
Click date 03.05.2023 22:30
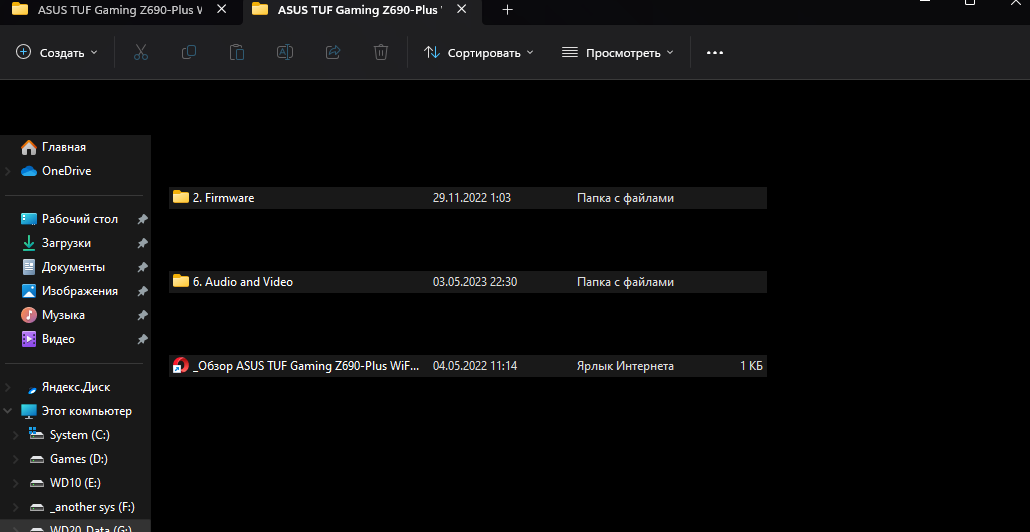pos(475,282)
